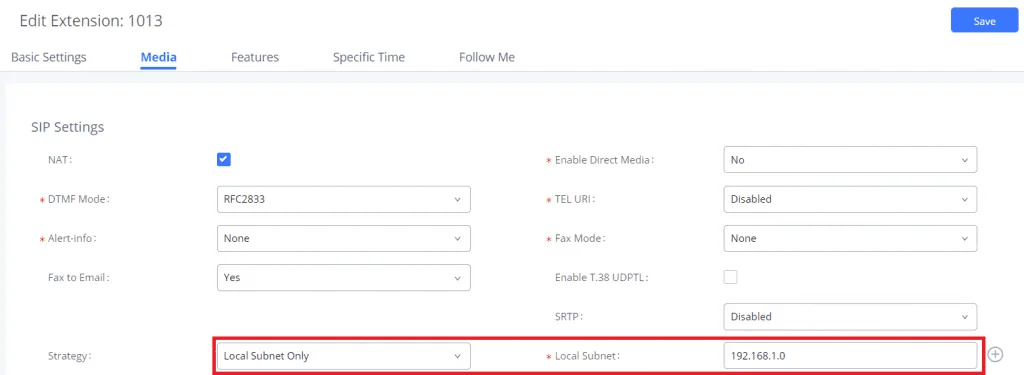Click the chevron arrow in SRTP box
1024x375 pixels.
965,316
